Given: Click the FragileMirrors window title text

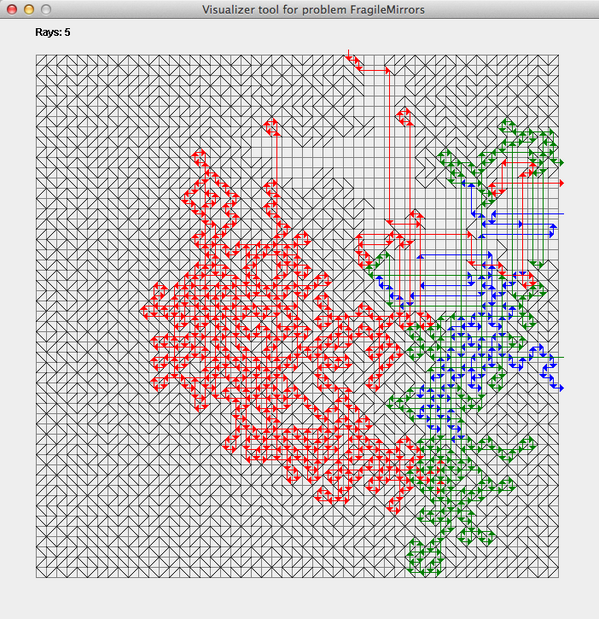Looking at the screenshot, I should point(313,9).
